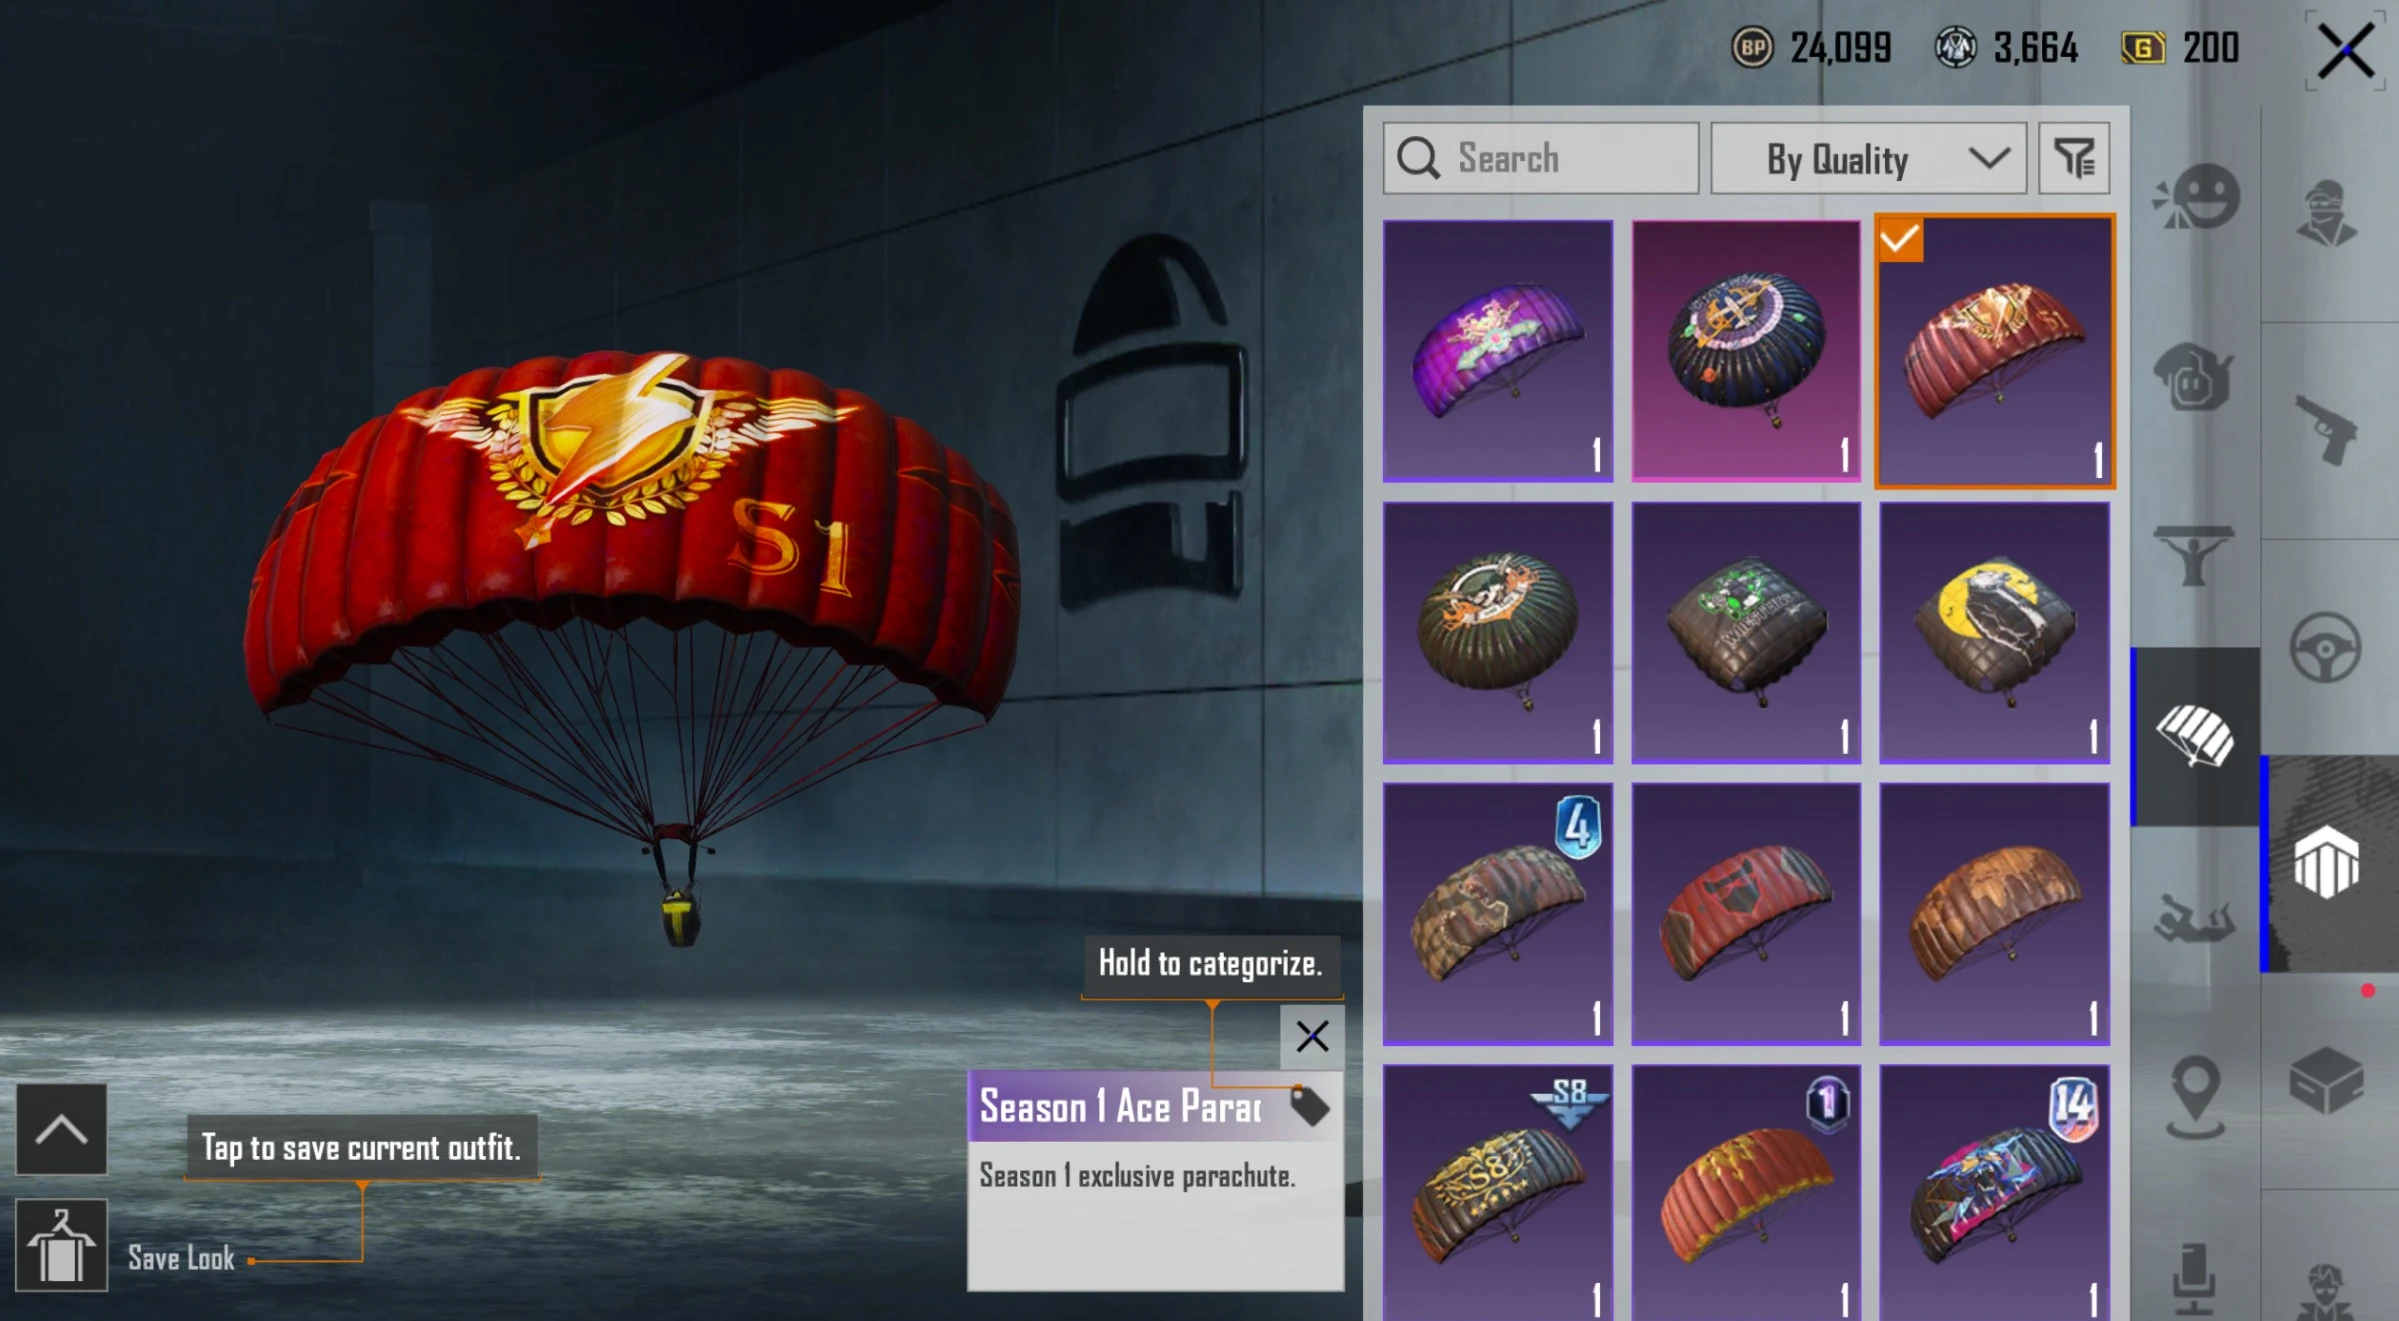
Task: Open the masked character outfit category
Action: 2326,212
